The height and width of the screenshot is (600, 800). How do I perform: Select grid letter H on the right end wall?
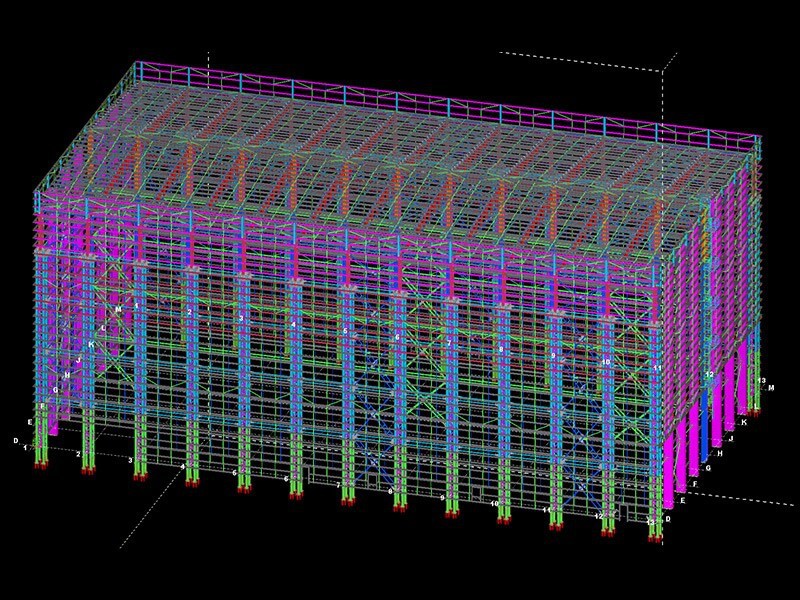(720, 453)
